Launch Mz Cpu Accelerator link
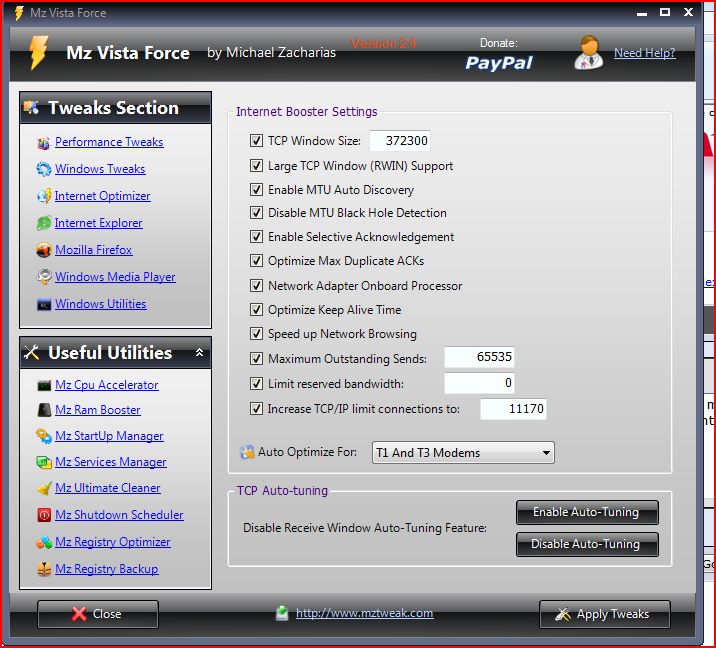The height and width of the screenshot is (648, 716). click(107, 385)
